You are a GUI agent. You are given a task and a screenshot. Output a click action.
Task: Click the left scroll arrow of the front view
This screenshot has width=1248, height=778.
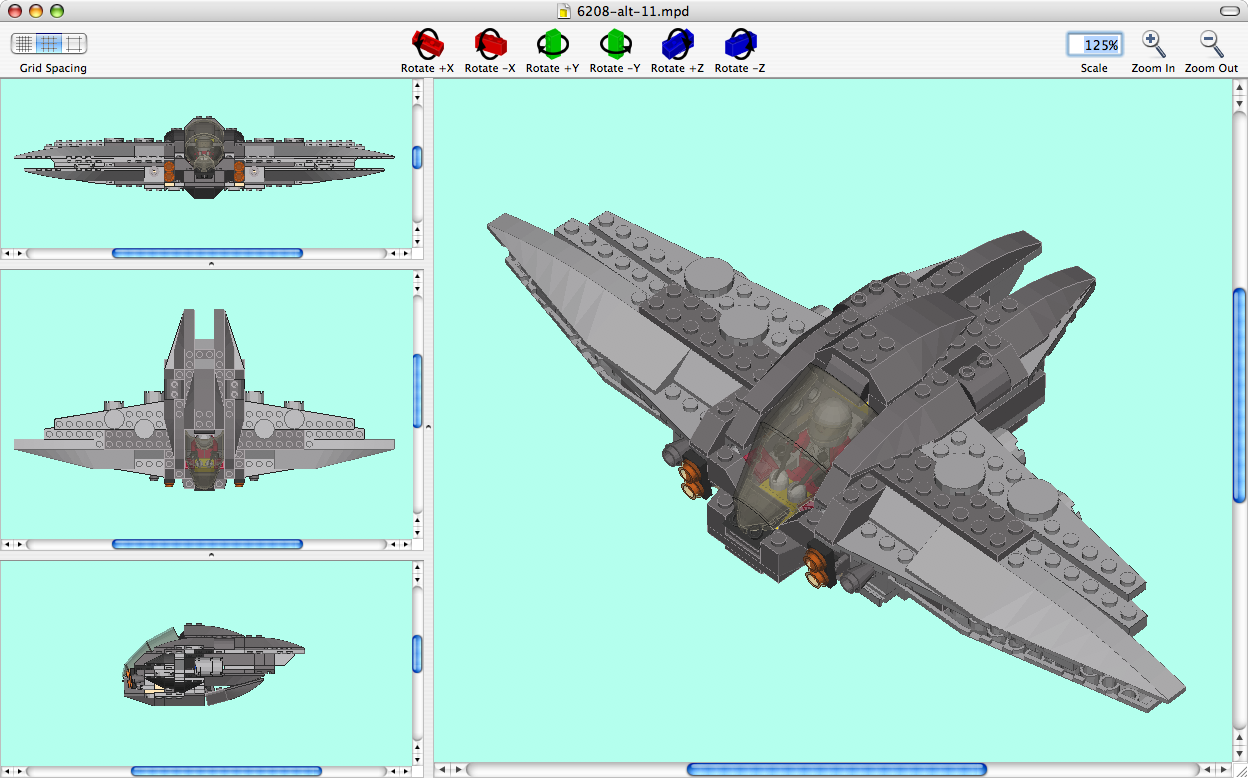tap(8, 544)
